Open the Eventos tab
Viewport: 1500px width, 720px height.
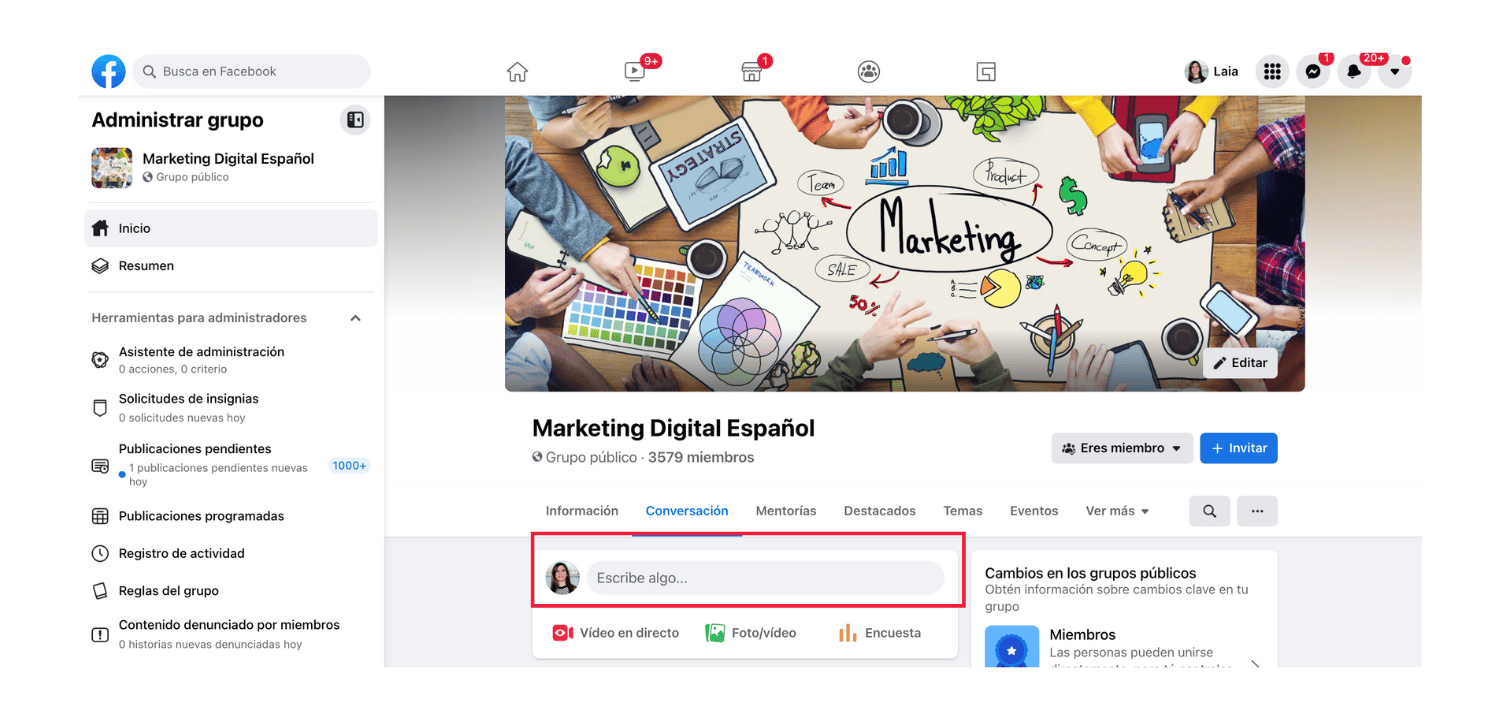coord(1034,511)
